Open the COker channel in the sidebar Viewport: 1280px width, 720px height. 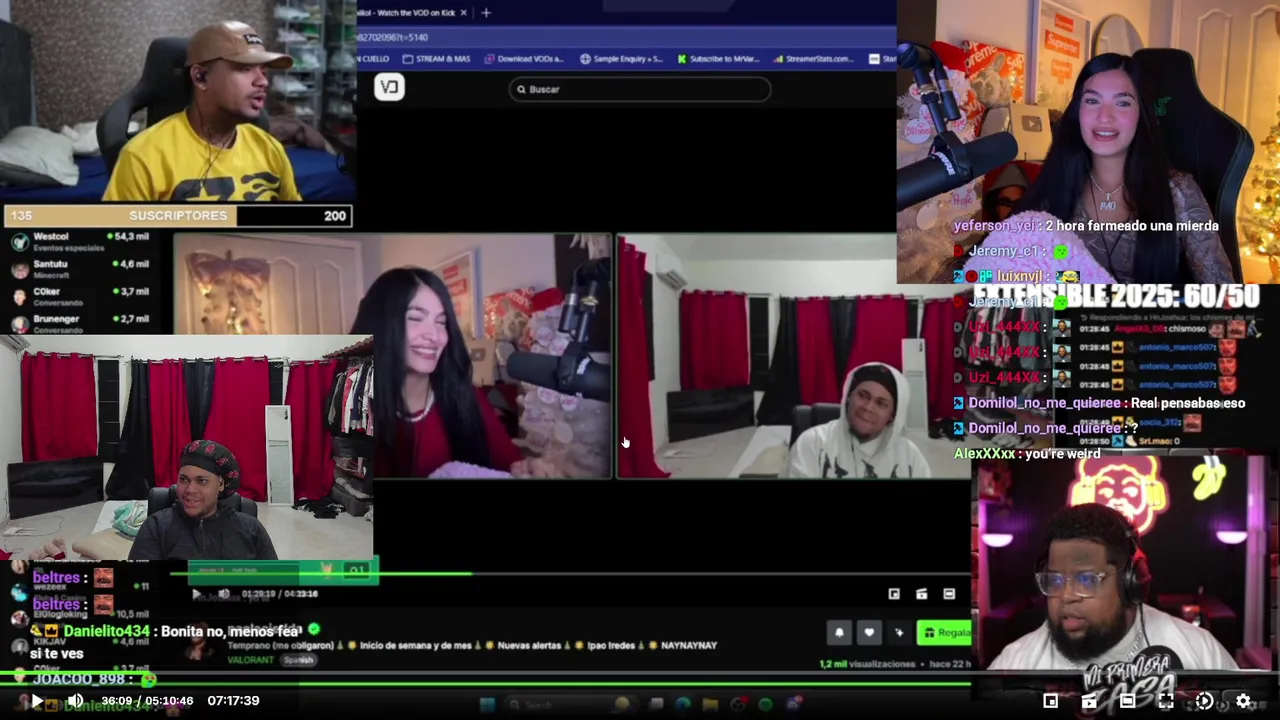point(80,296)
